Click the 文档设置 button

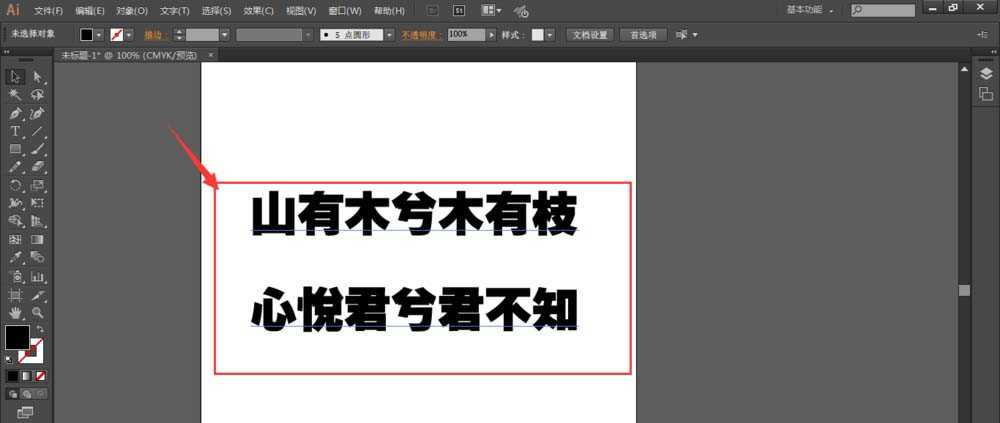pyautogui.click(x=589, y=34)
